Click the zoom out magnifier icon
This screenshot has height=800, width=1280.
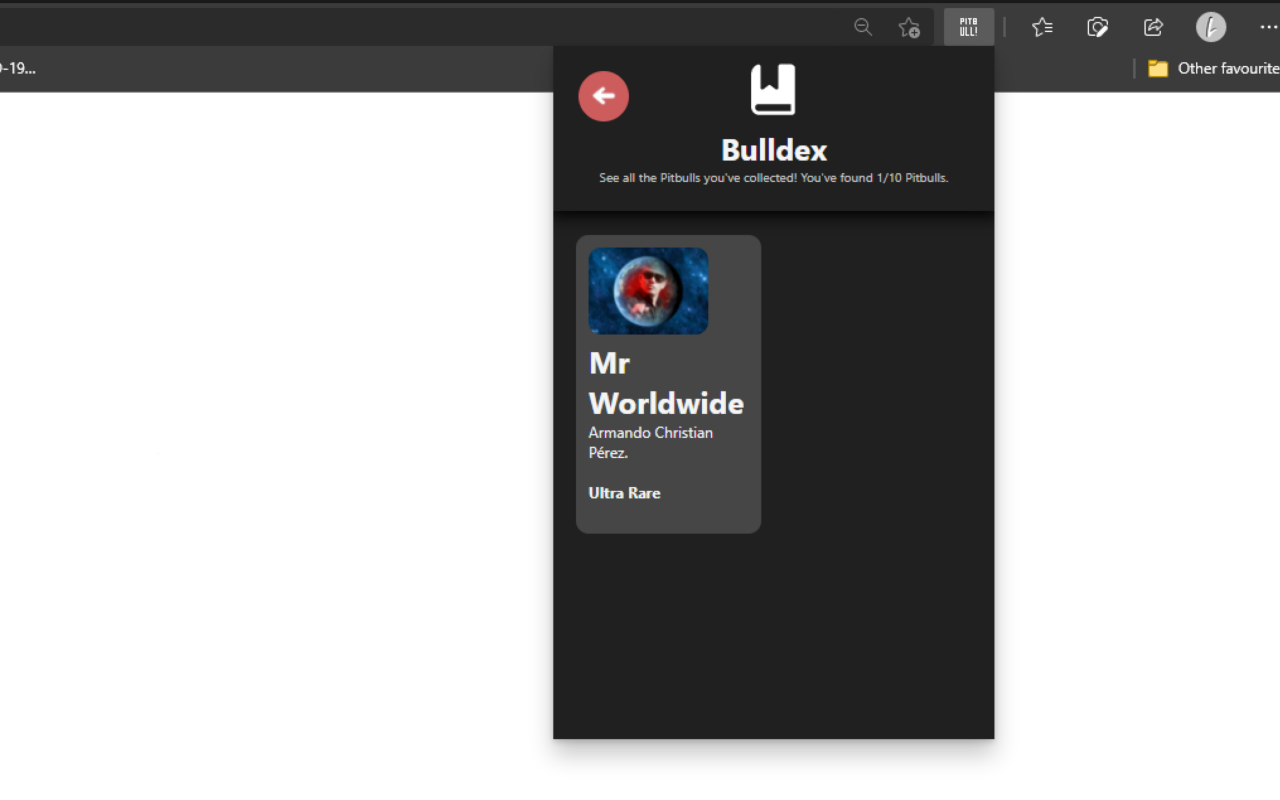tap(863, 27)
